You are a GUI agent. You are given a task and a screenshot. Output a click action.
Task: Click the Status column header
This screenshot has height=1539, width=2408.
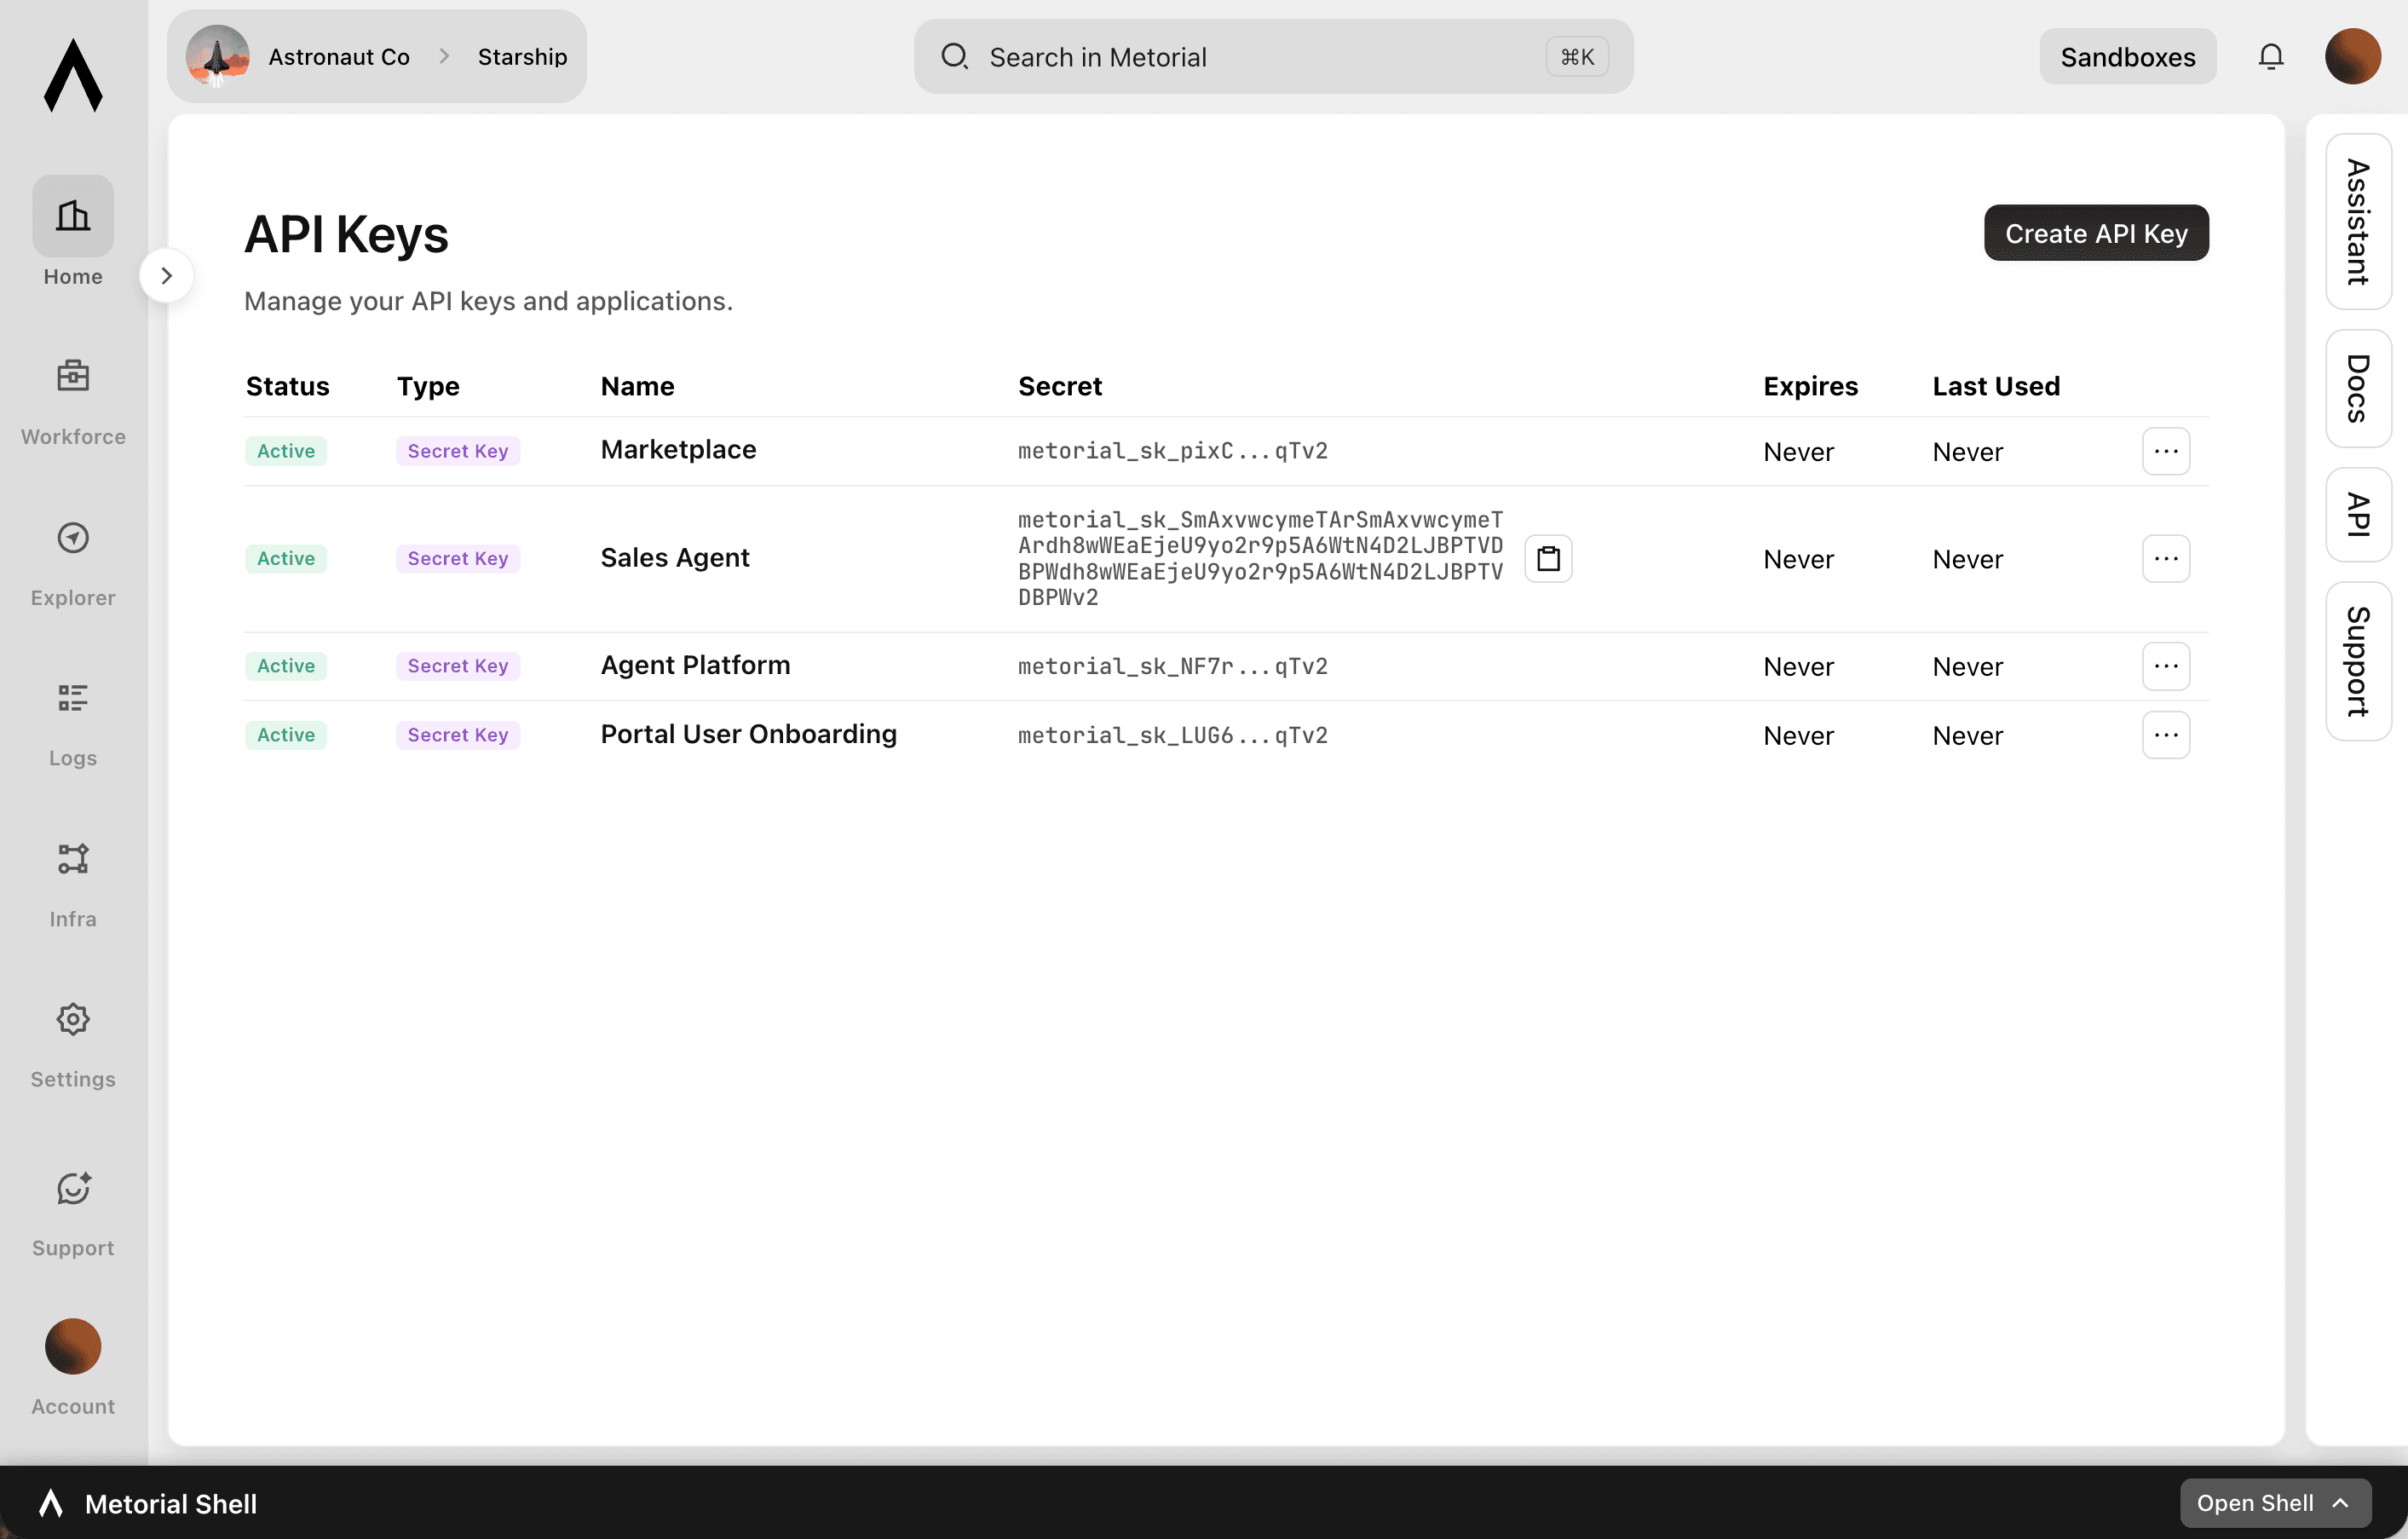(287, 386)
